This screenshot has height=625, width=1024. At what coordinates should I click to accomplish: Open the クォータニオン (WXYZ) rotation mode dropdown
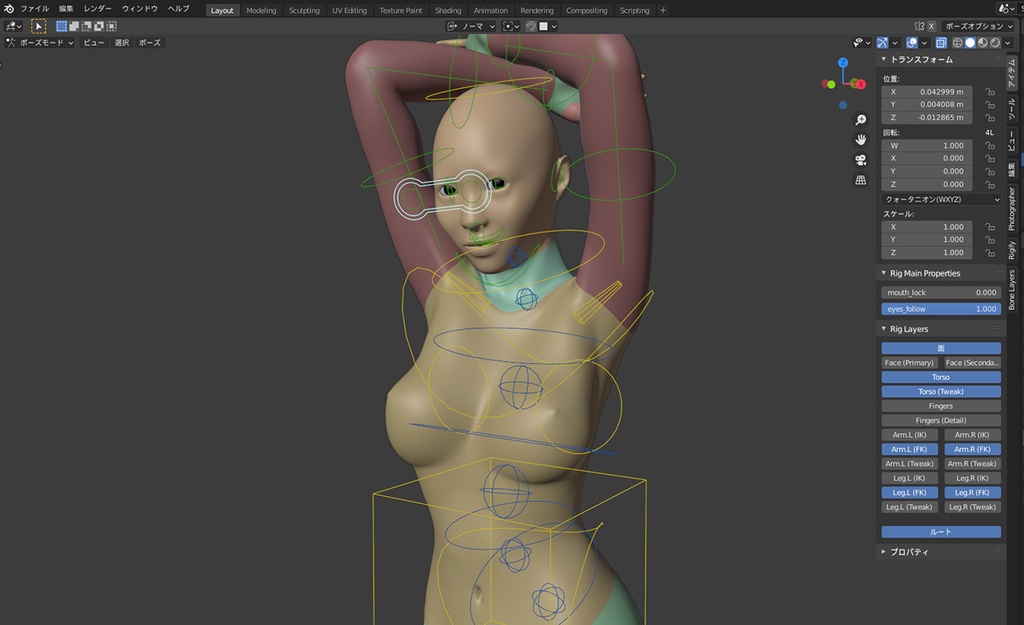[x=941, y=198]
